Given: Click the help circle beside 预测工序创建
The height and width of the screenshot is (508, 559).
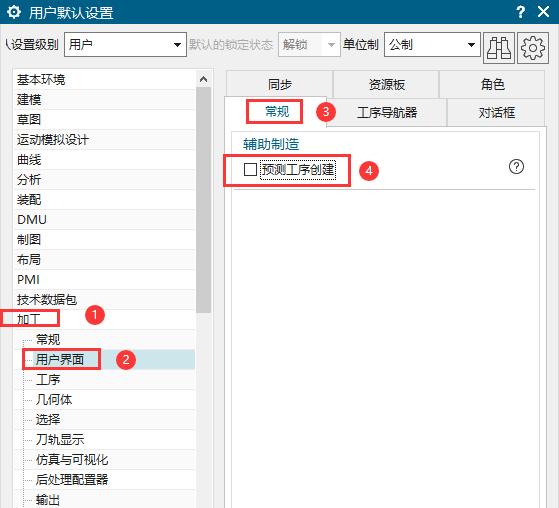Looking at the screenshot, I should click(516, 166).
